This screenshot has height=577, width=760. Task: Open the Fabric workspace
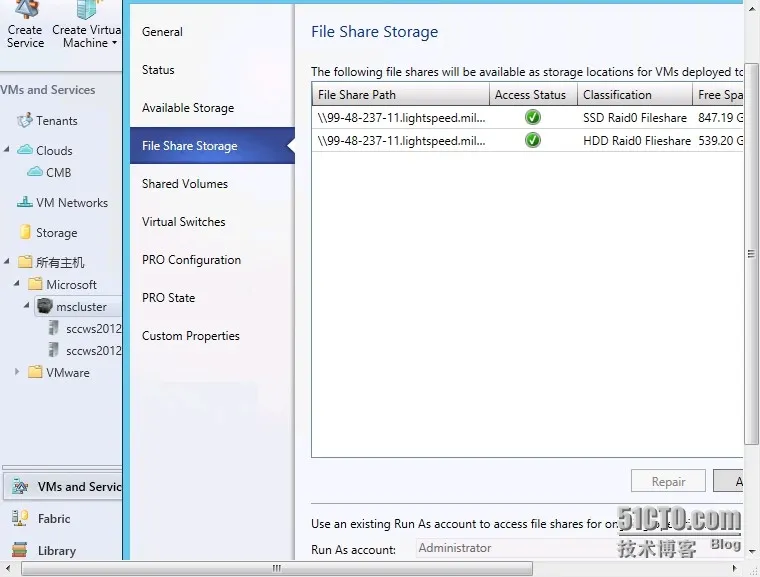(x=54, y=519)
